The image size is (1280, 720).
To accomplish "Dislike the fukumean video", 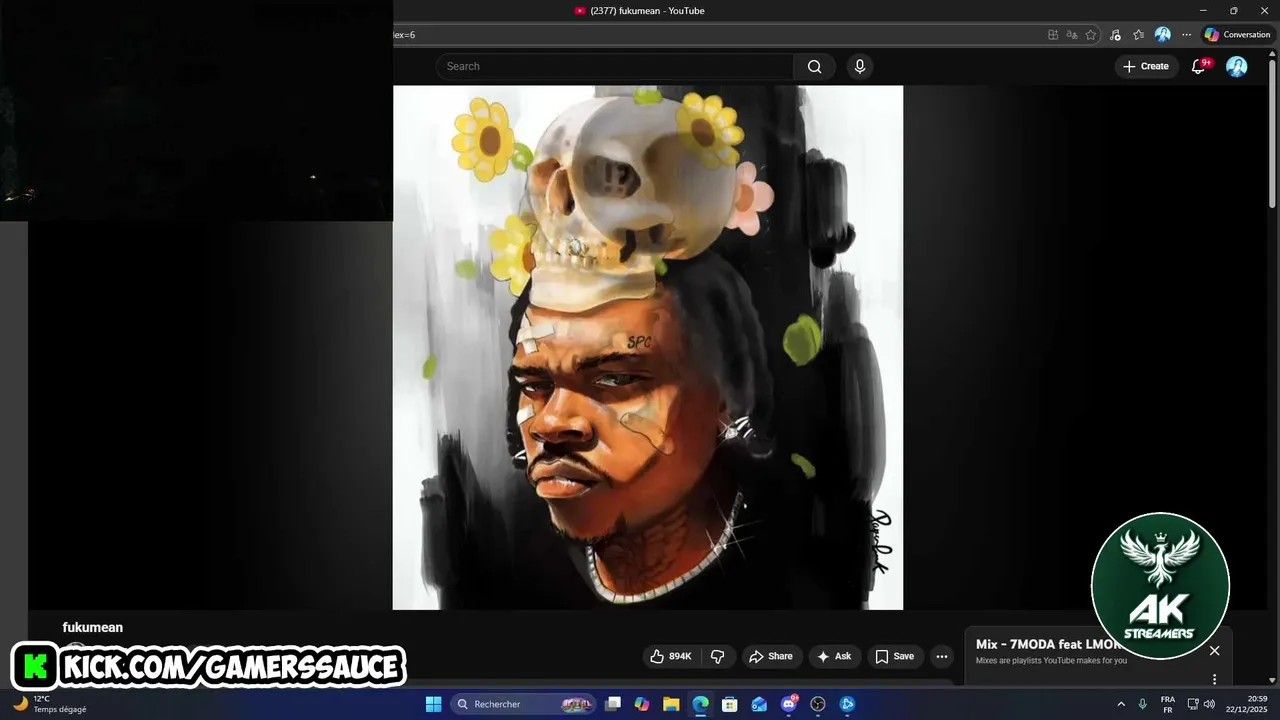I will [717, 656].
